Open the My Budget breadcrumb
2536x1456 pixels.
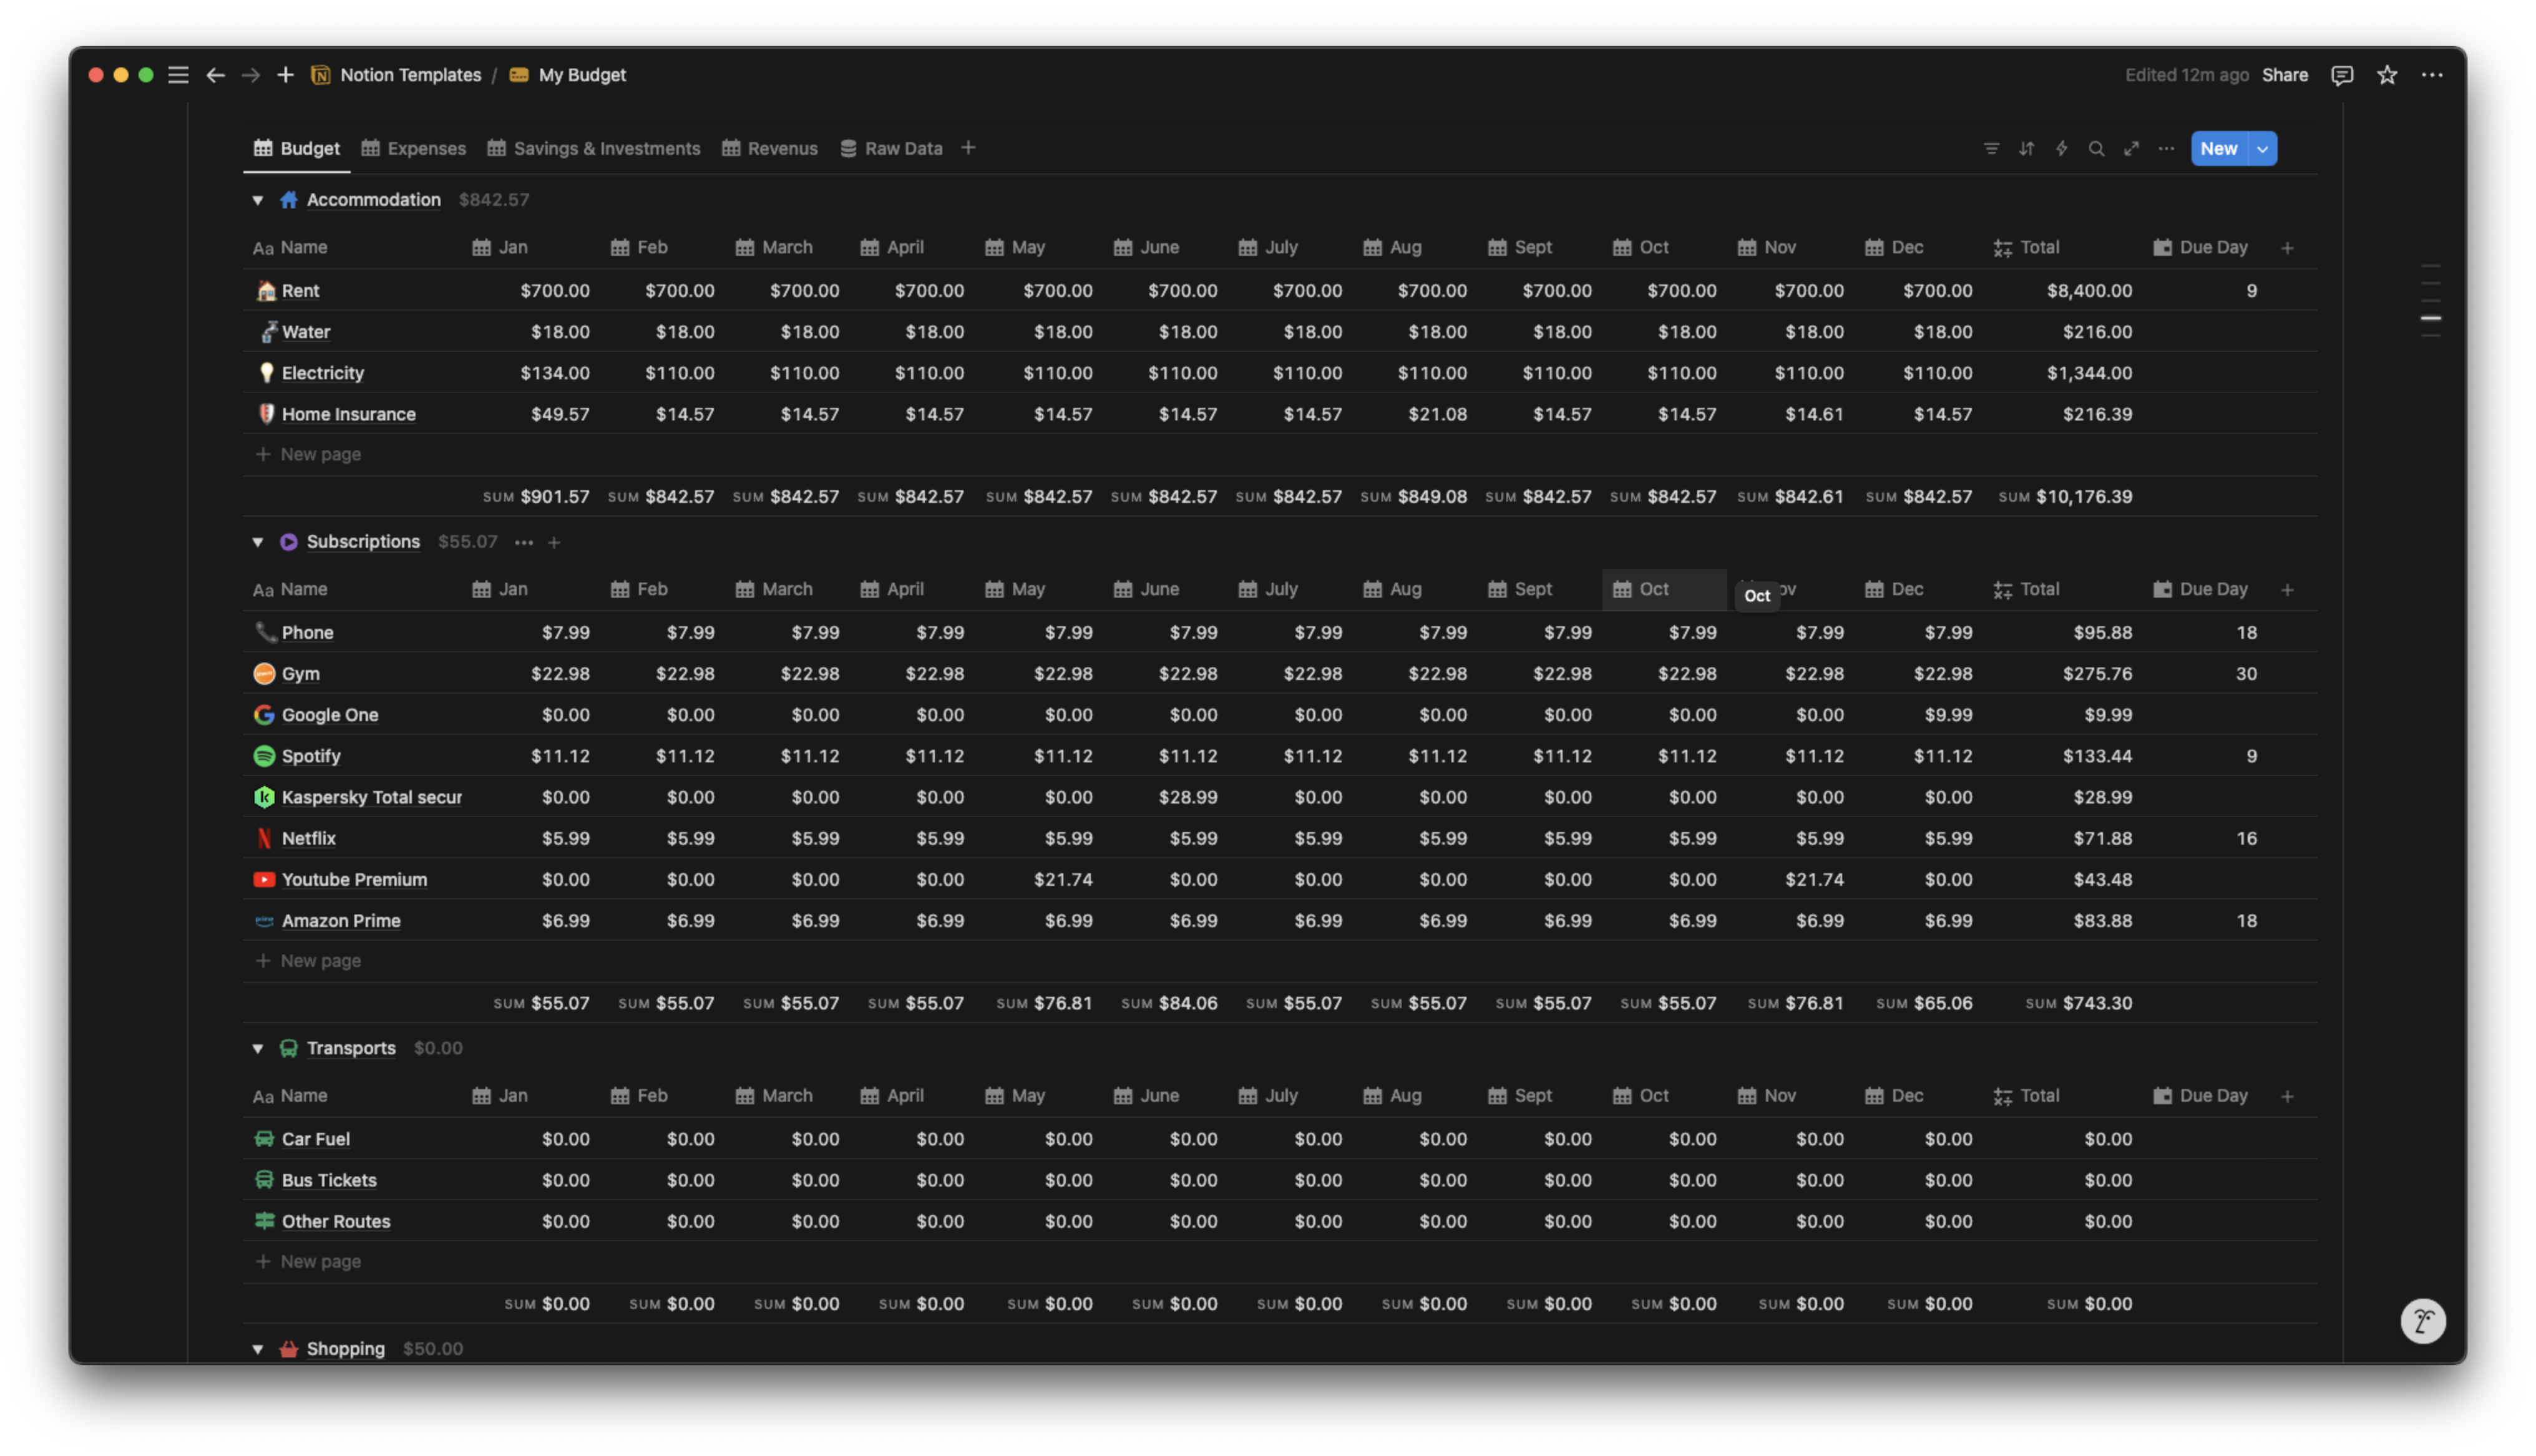567,75
